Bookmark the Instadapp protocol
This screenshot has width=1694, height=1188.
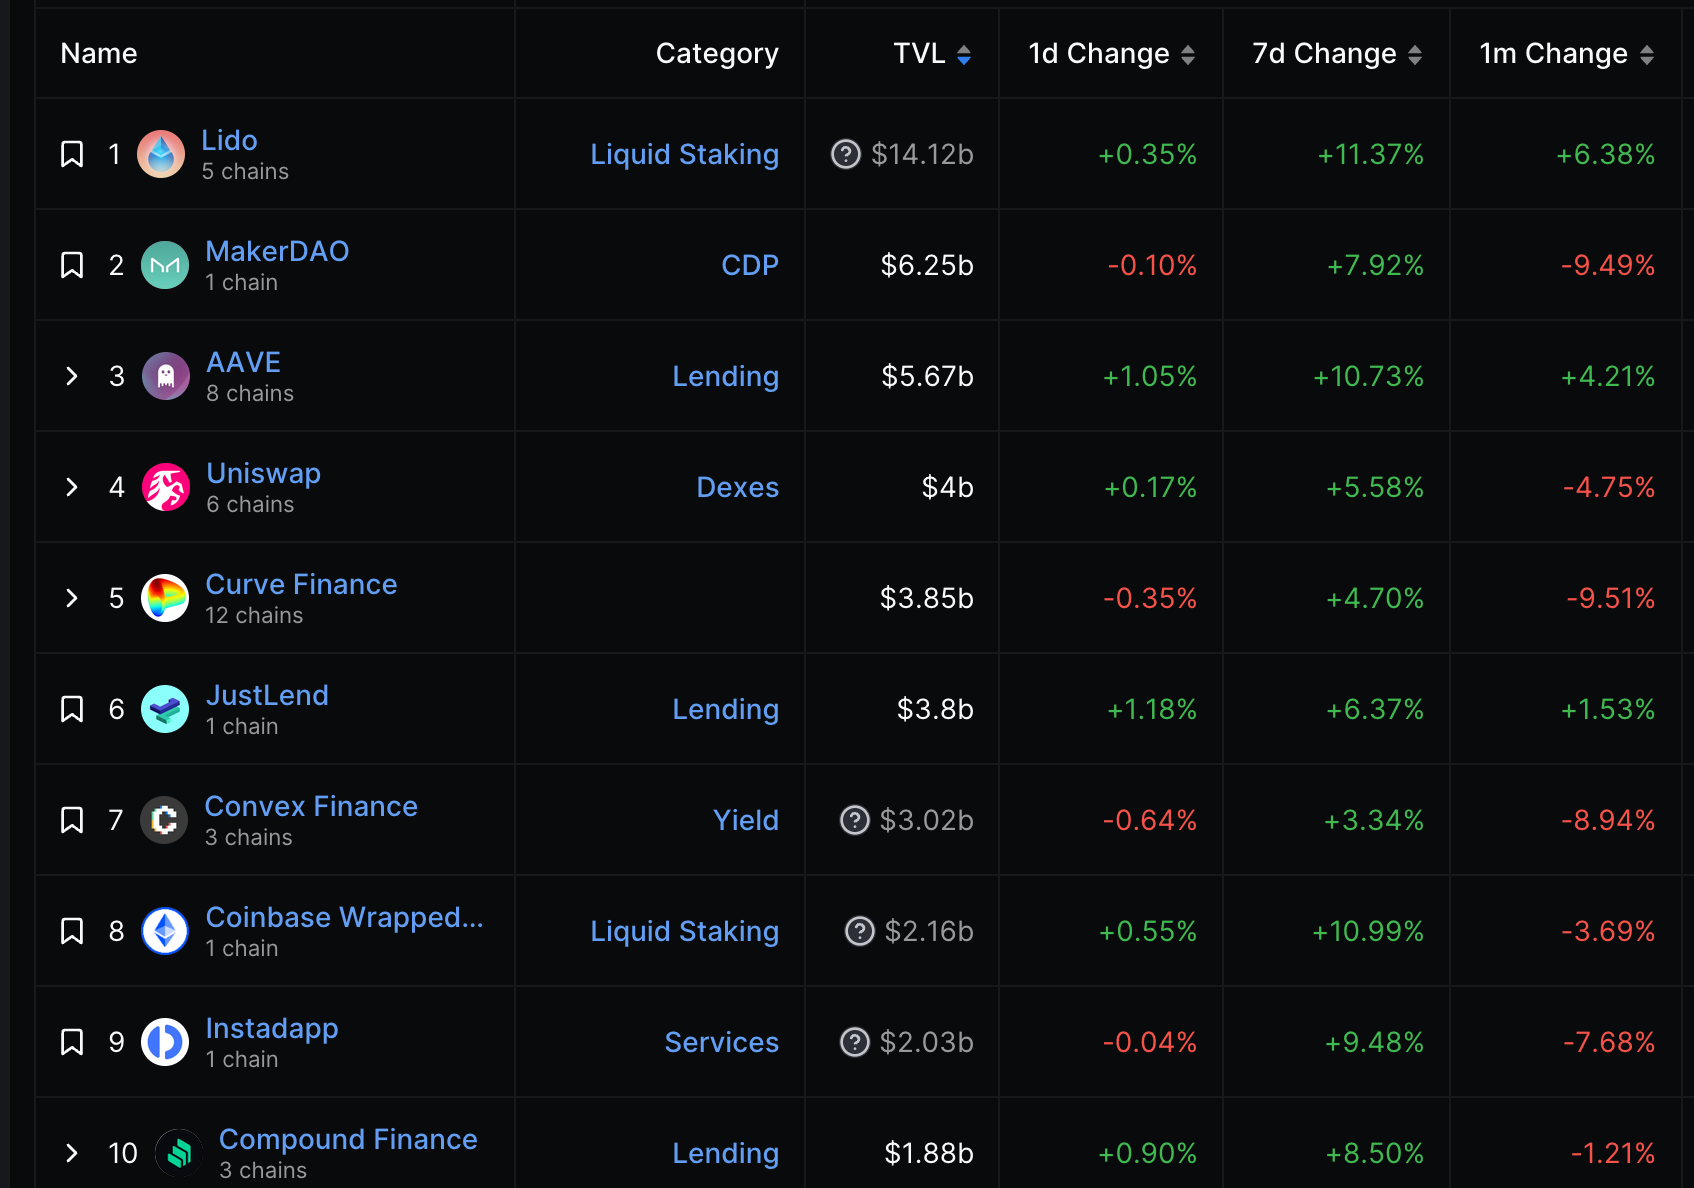(72, 1042)
